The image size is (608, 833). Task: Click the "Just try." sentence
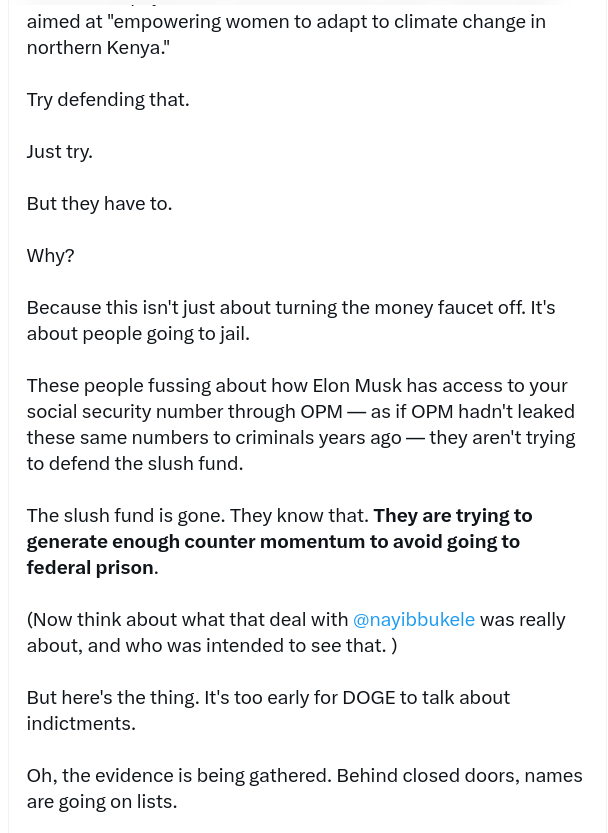[60, 151]
